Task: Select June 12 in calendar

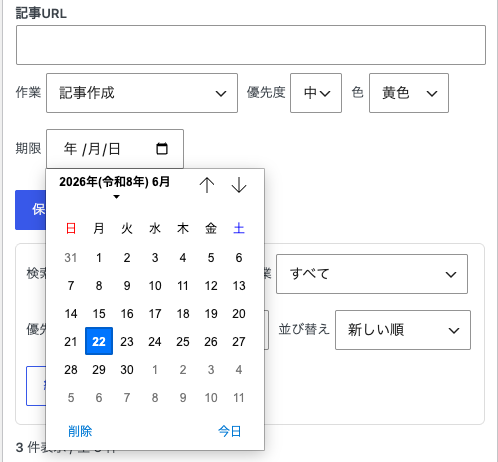Action: click(211, 286)
